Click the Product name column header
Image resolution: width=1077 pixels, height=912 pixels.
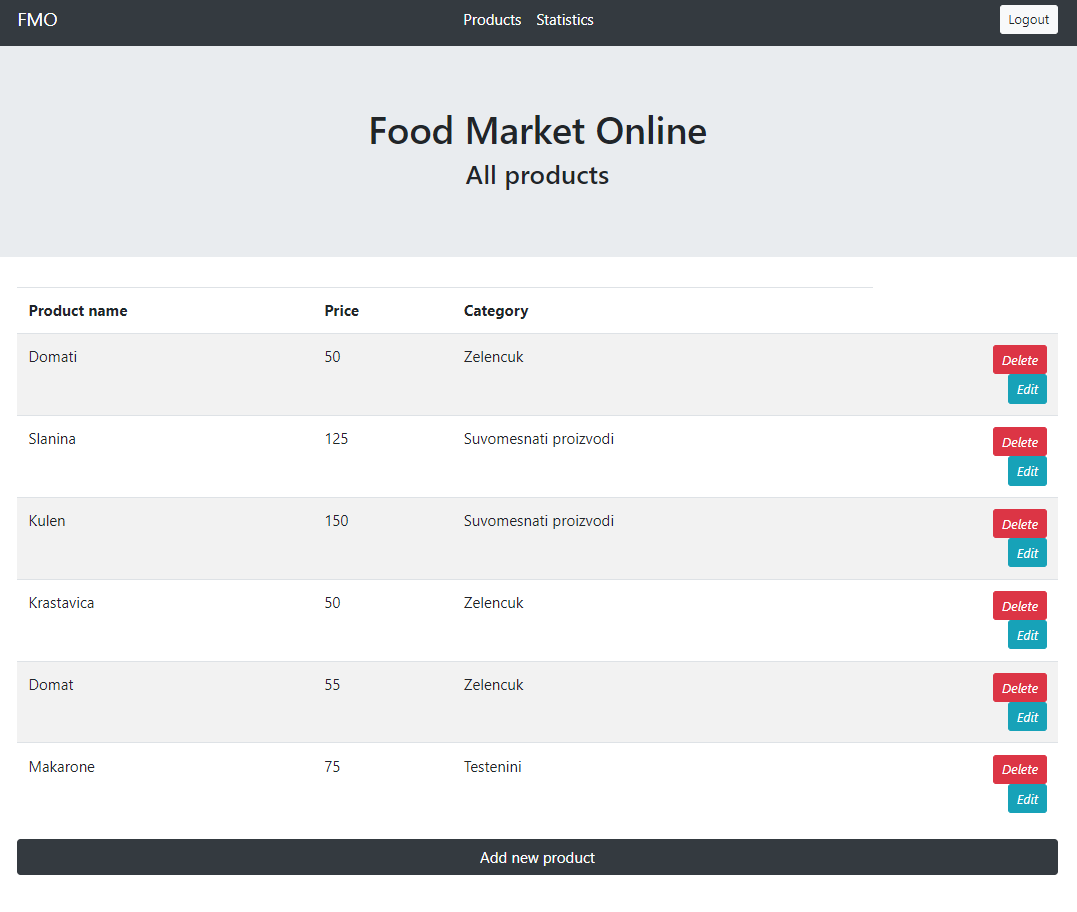78,311
